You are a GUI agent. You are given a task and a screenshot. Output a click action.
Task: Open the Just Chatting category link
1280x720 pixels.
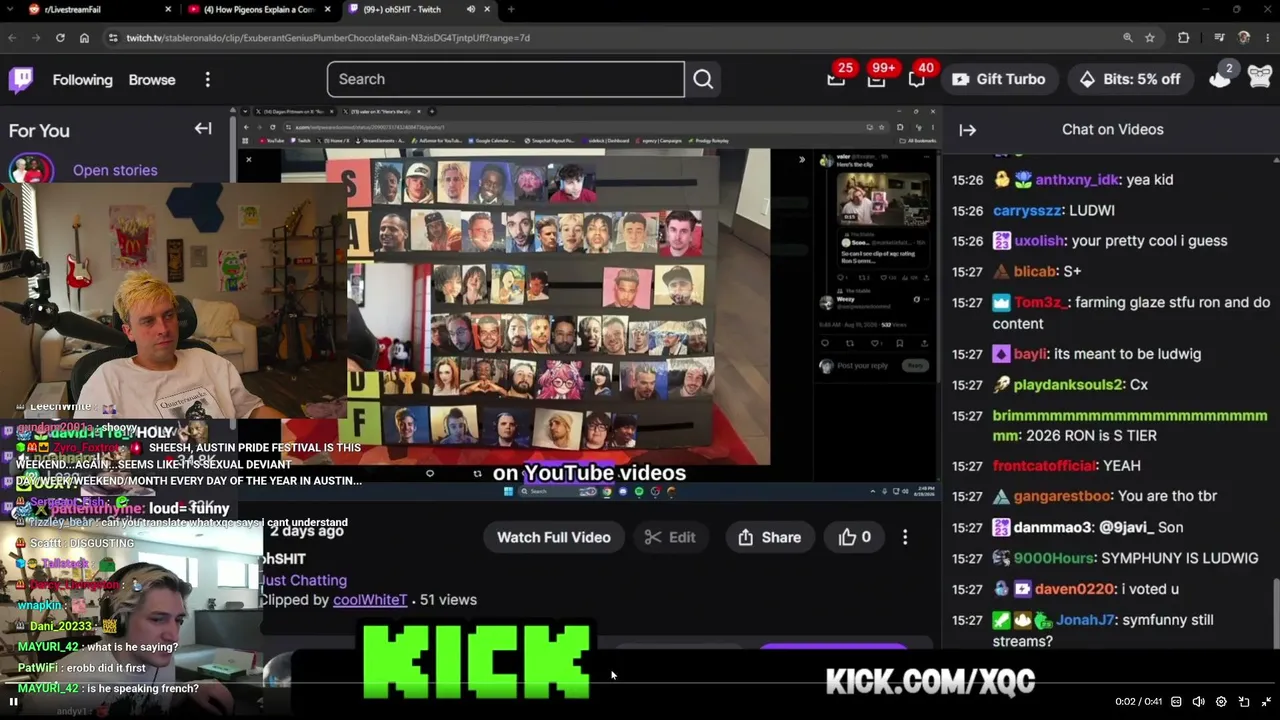303,580
